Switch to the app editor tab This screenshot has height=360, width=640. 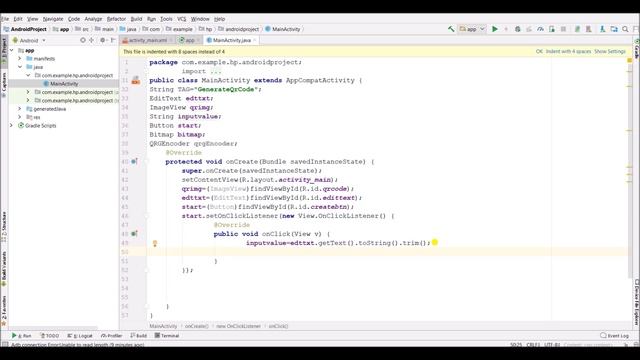[x=189, y=40]
